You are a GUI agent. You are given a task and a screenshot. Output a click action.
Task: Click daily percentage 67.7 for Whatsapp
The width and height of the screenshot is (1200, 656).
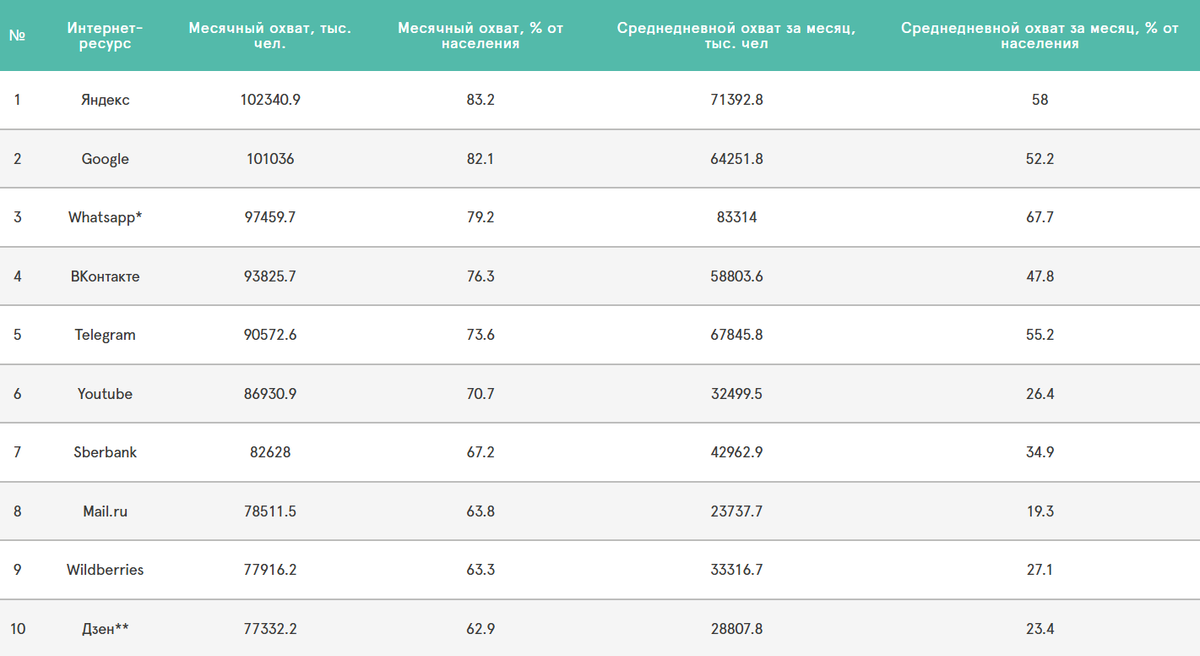pos(1040,217)
